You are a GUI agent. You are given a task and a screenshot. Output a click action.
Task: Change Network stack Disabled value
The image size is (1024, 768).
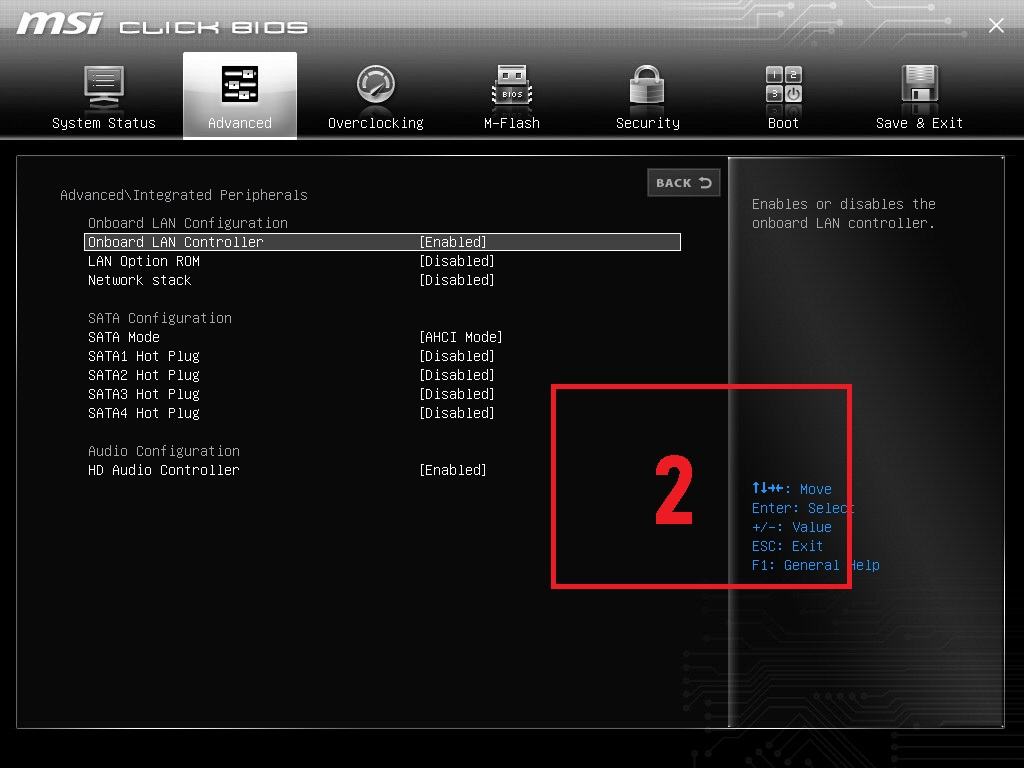click(x=456, y=280)
